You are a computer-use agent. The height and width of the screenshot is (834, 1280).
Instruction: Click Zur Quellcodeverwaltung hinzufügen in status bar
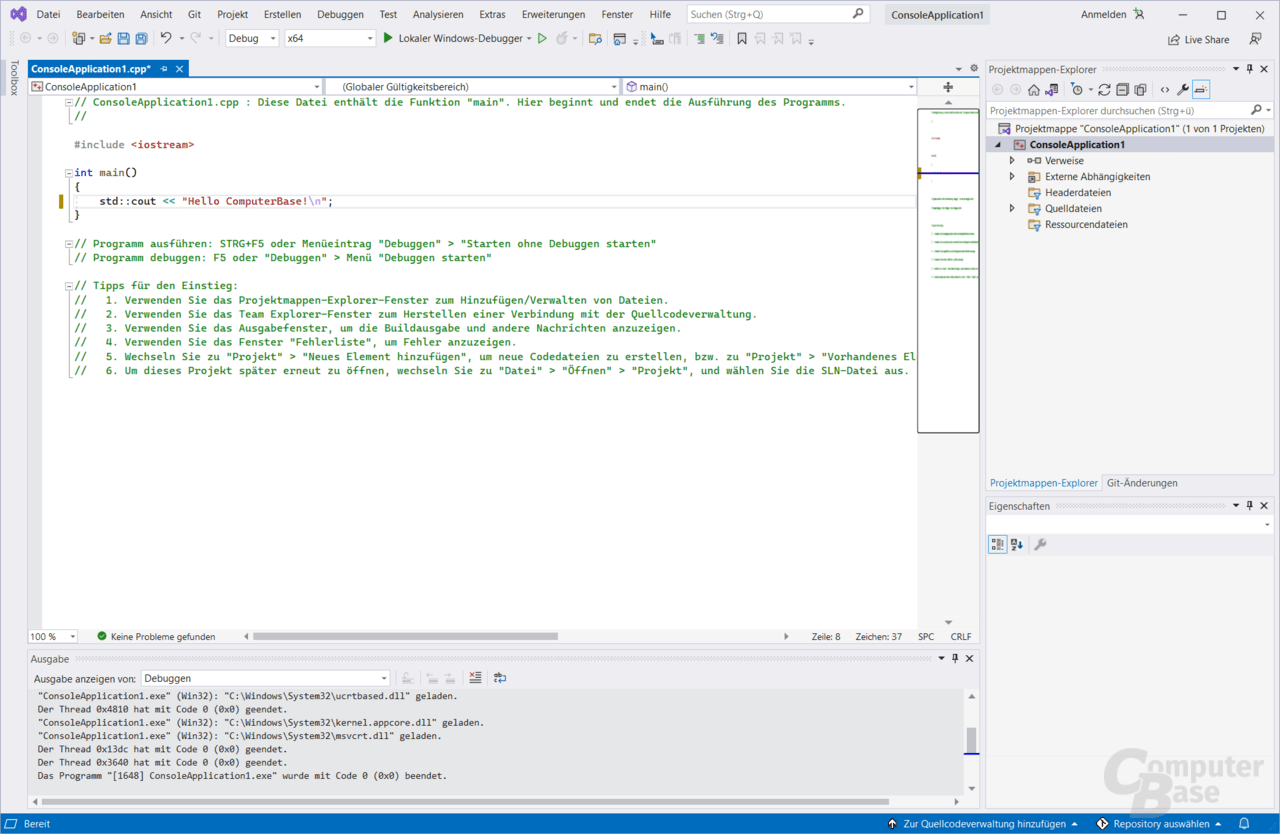(985, 824)
